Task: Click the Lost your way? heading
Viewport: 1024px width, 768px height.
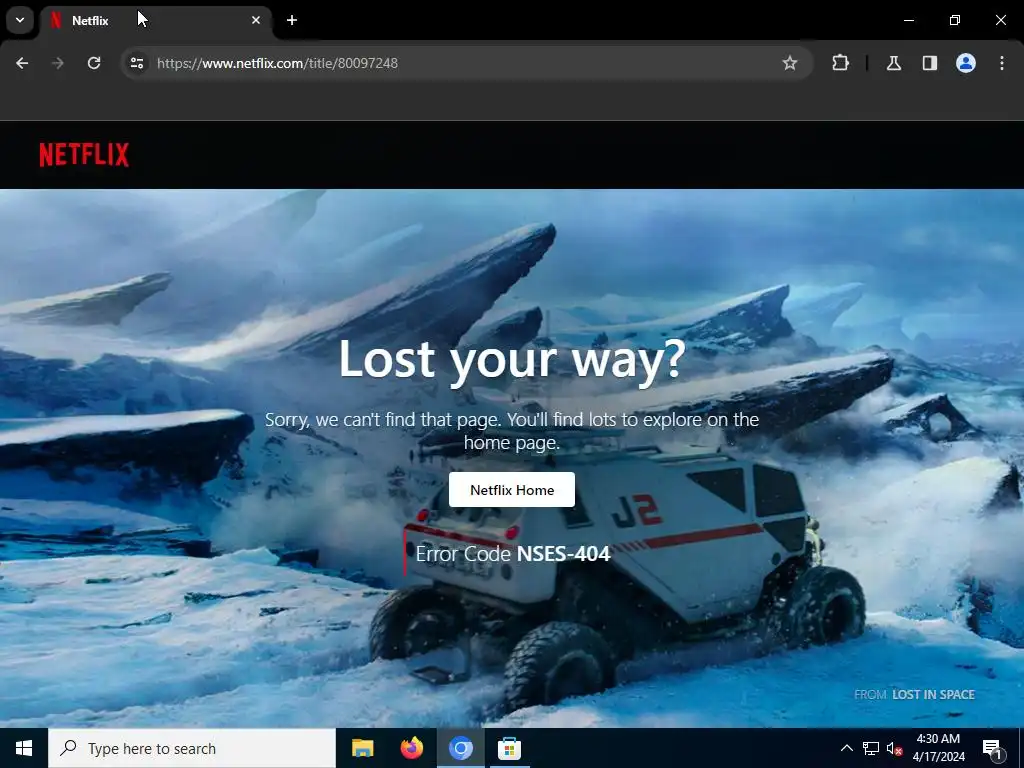Action: (x=512, y=359)
